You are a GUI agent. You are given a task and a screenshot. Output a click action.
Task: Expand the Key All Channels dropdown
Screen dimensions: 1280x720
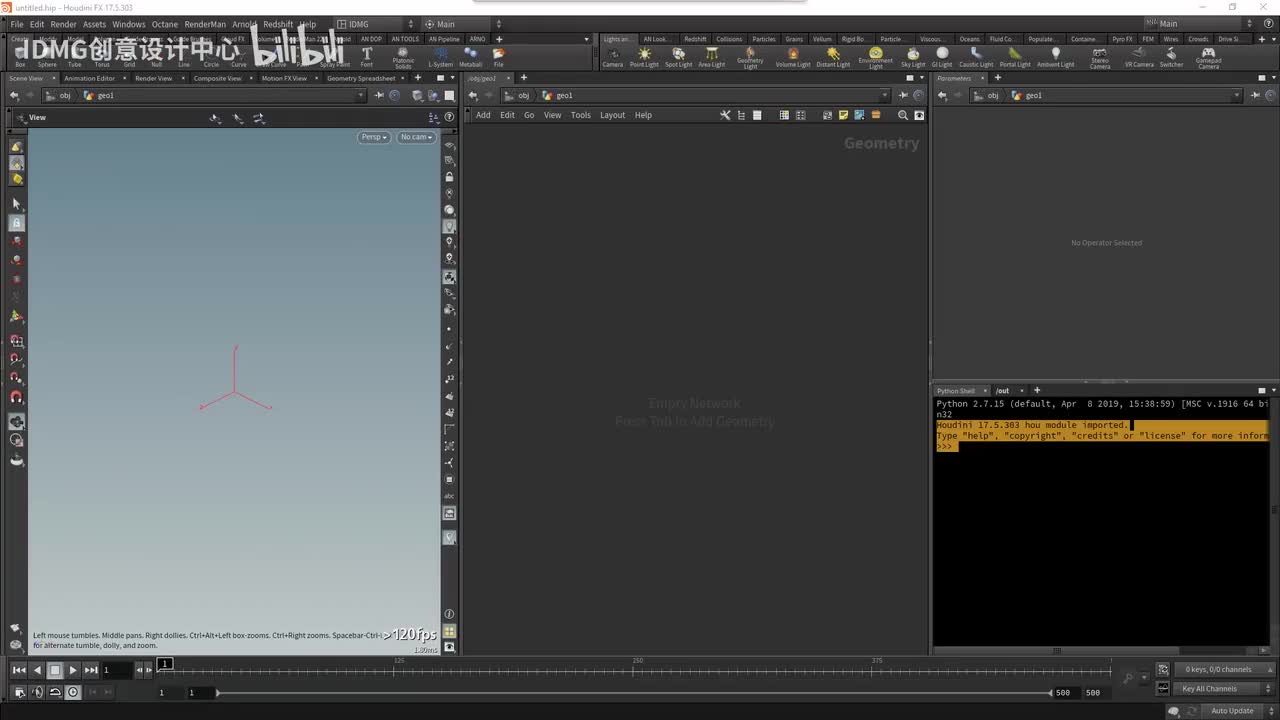[x=1214, y=689]
